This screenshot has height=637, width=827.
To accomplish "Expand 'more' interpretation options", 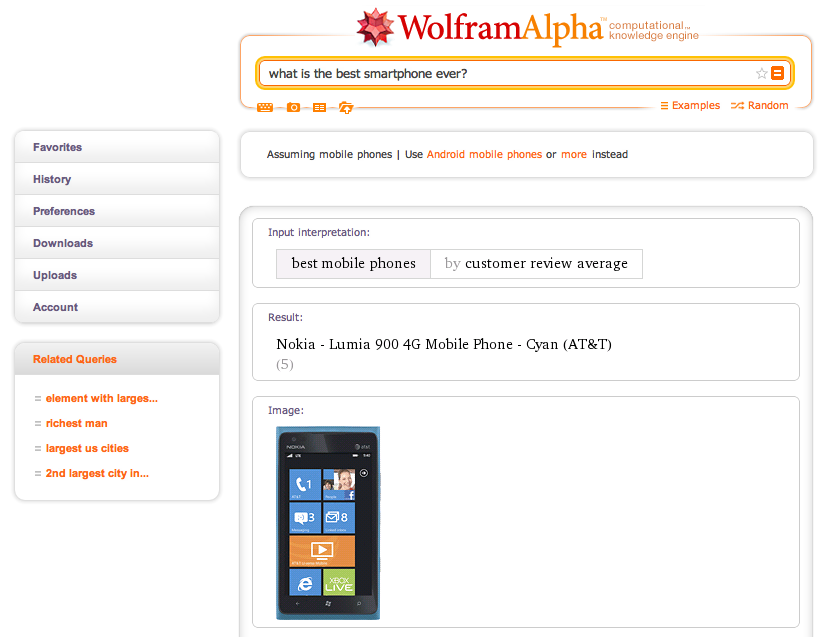I will click(574, 154).
